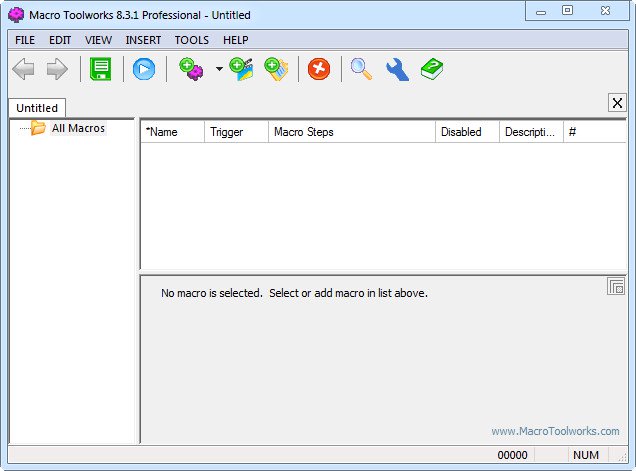The image size is (636, 471).
Task: Maximize the Macro Toolworks window
Action: [x=567, y=11]
